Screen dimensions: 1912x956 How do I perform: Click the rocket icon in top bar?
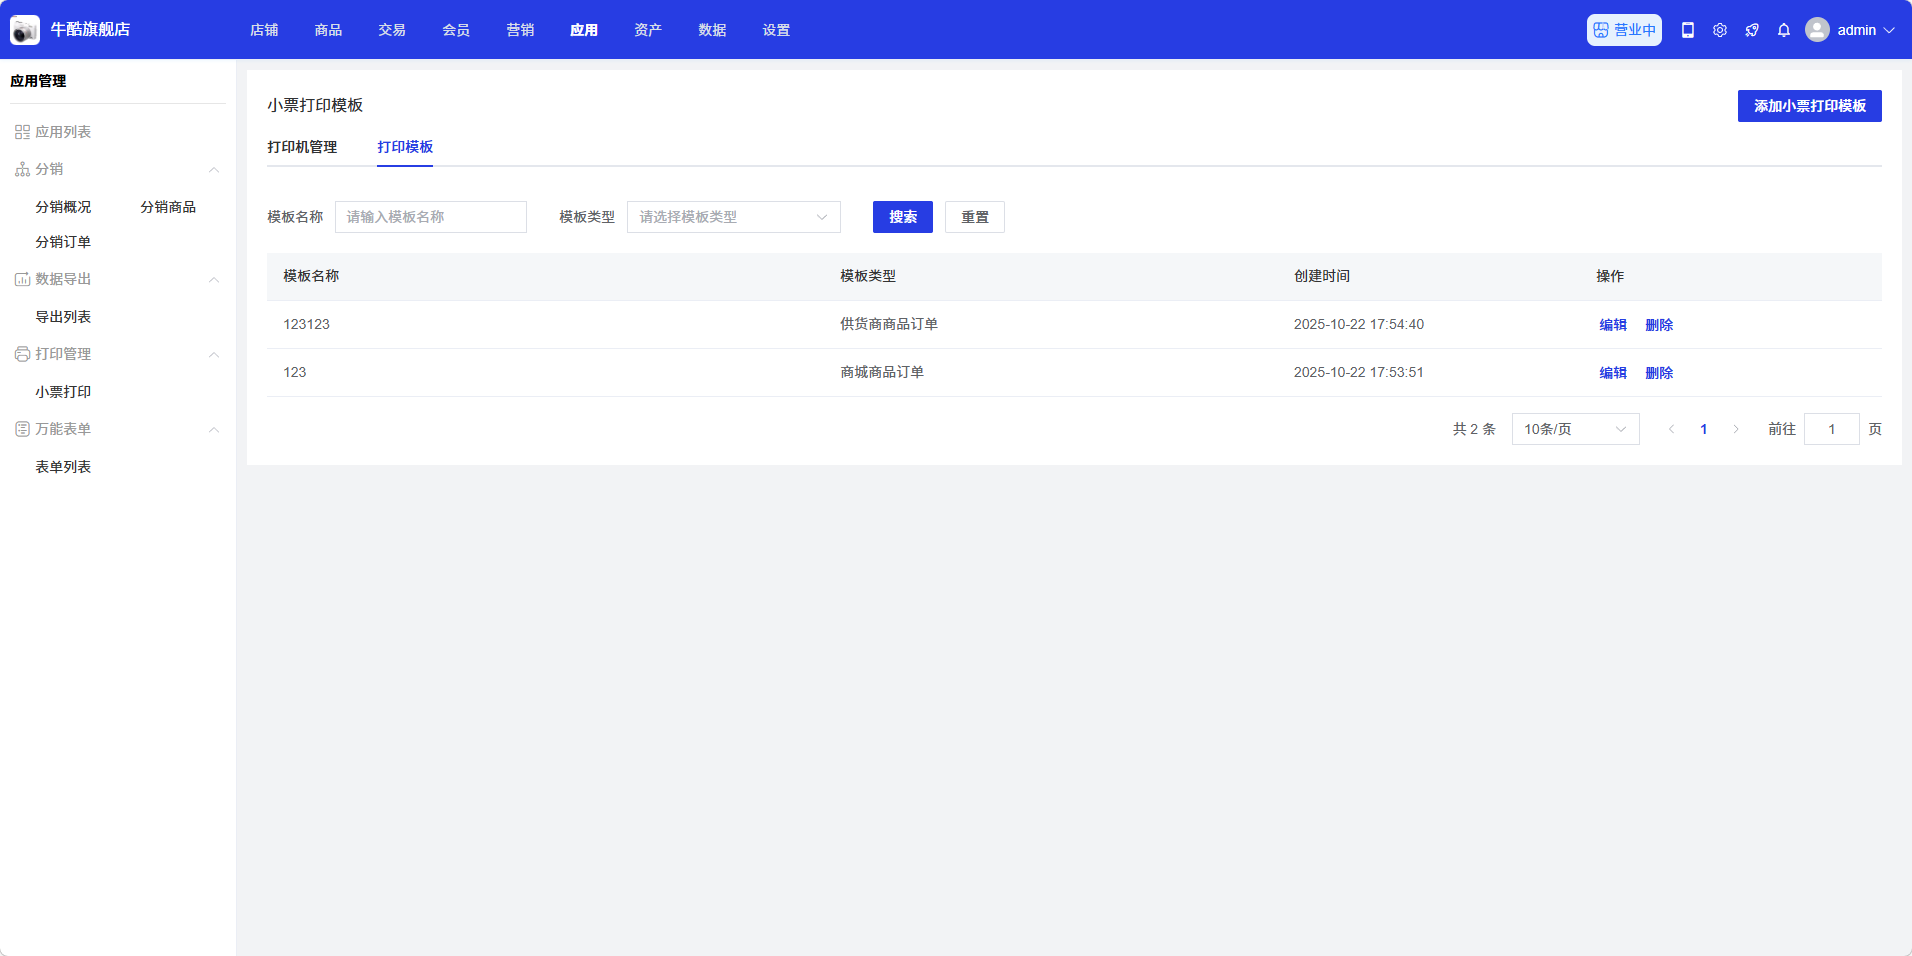[x=1751, y=30]
